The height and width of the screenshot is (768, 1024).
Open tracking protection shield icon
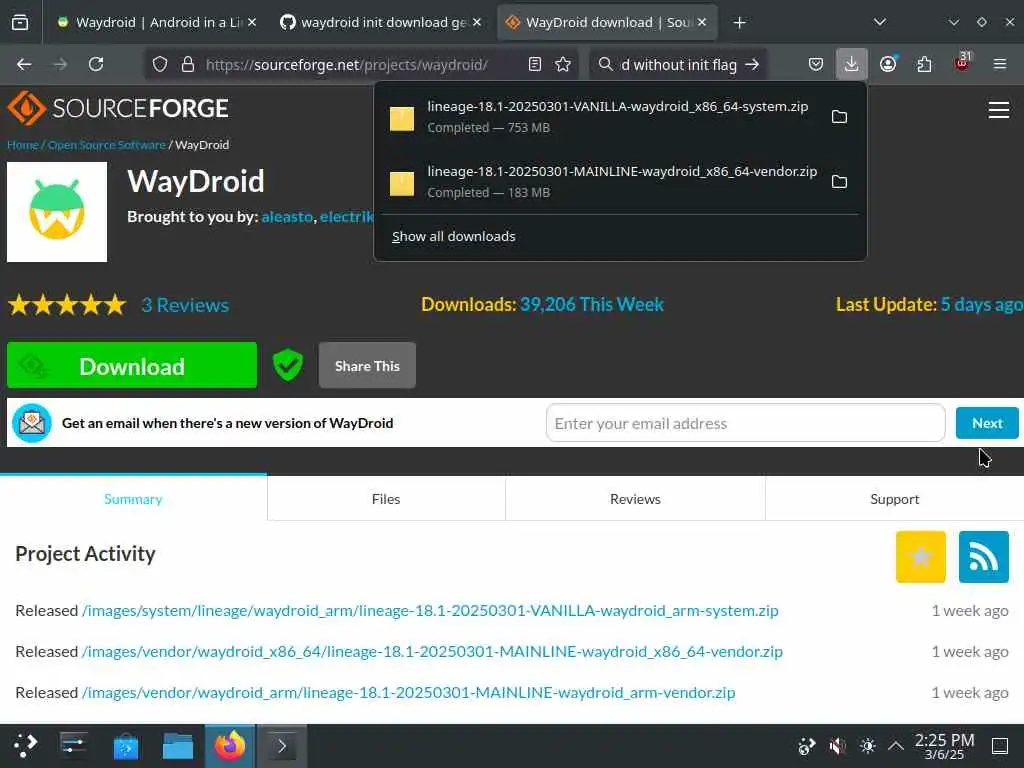pos(160,65)
